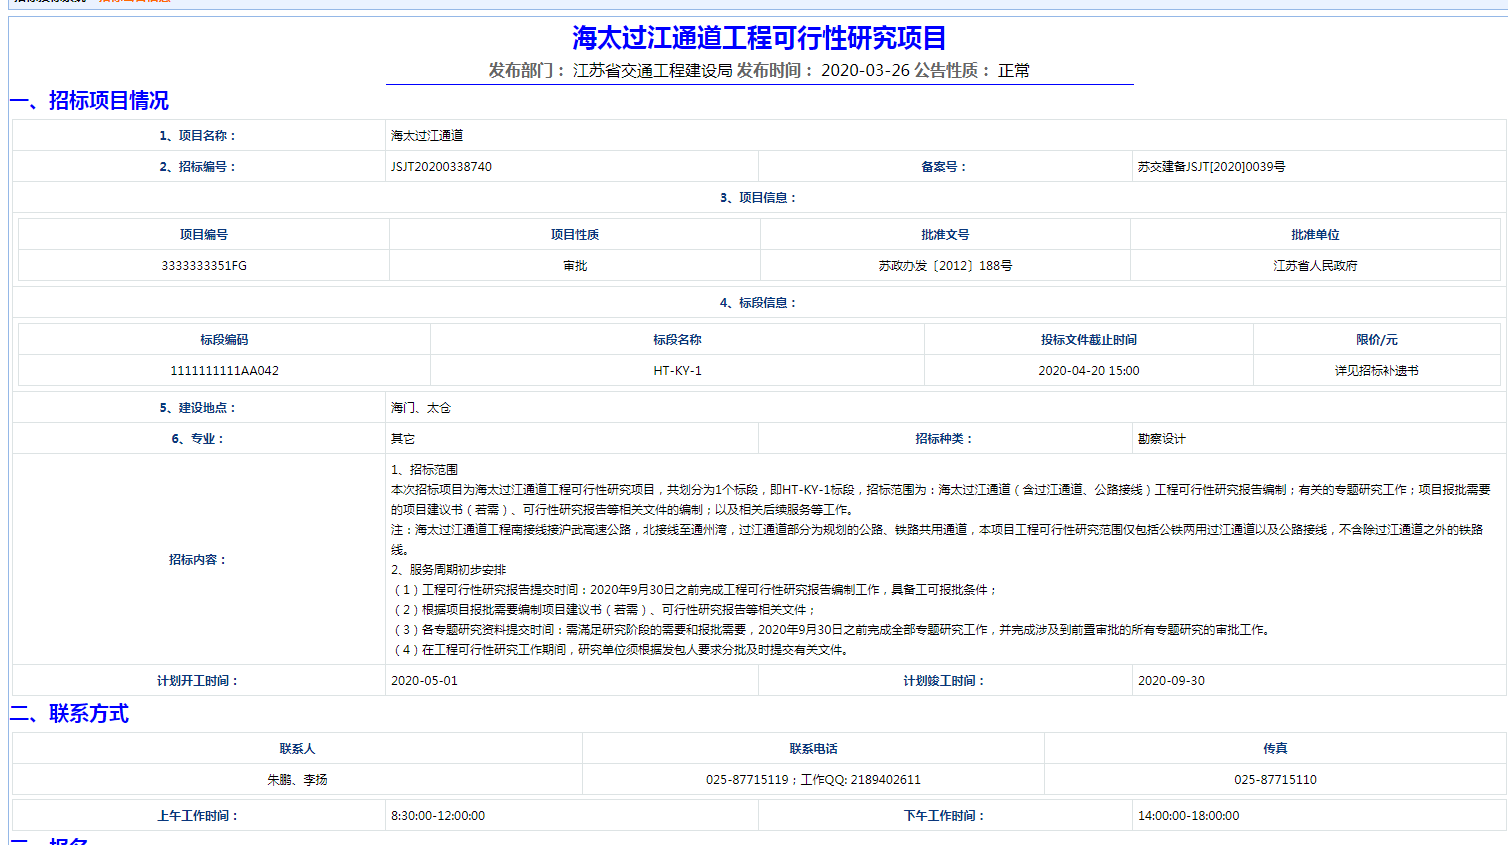
Task: Select the 其它 specialty value
Action: (x=403, y=439)
